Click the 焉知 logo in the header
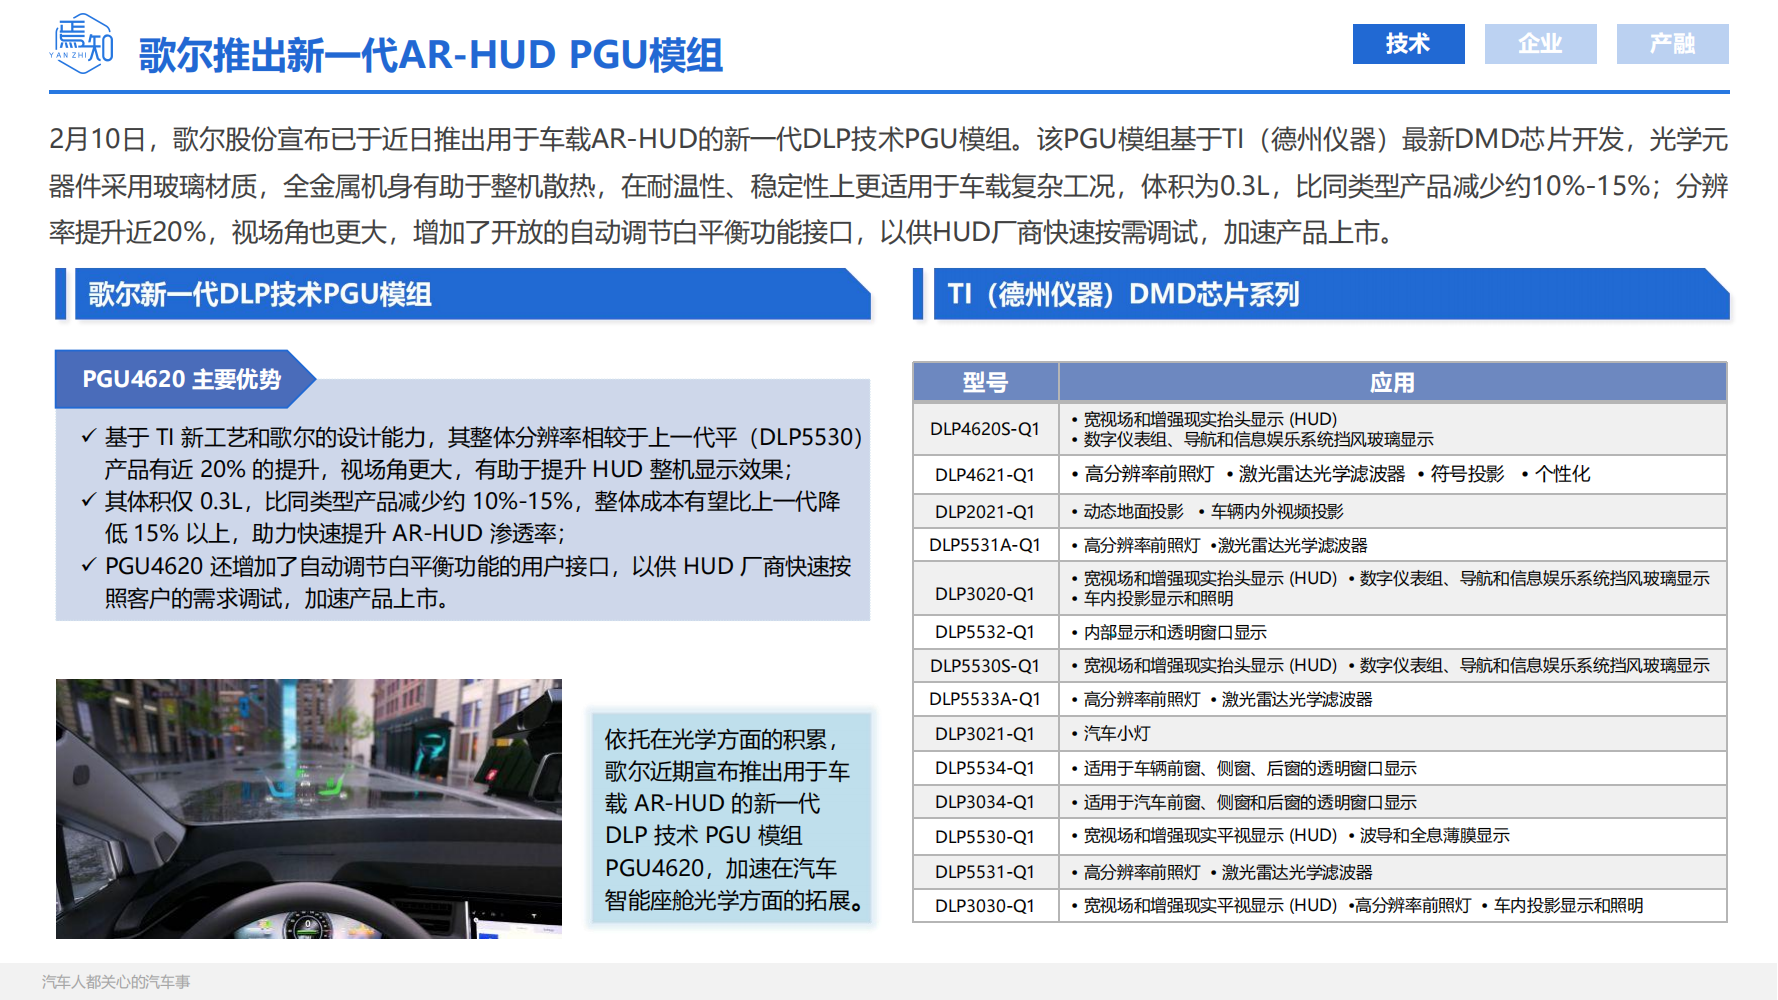This screenshot has width=1778, height=1000. tap(82, 44)
